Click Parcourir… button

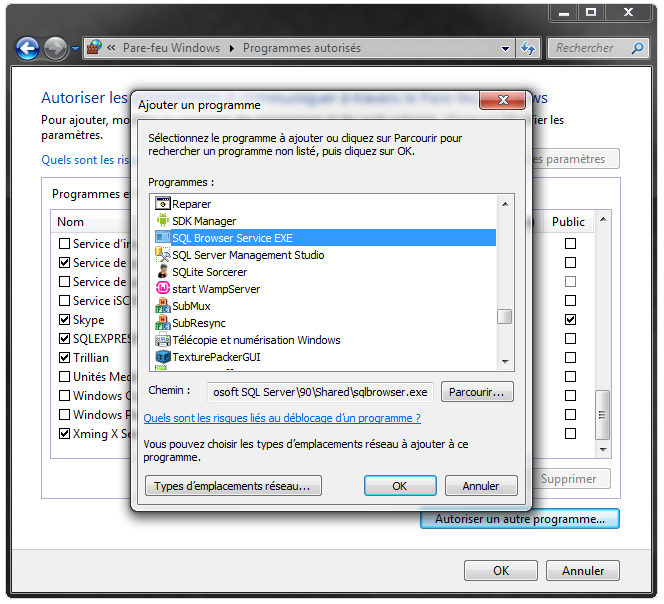pyautogui.click(x=477, y=392)
